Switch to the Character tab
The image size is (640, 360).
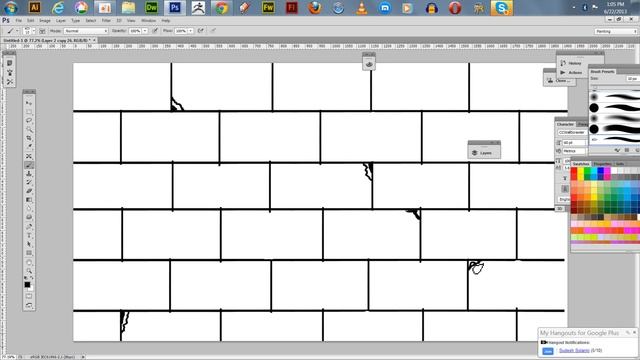click(565, 124)
